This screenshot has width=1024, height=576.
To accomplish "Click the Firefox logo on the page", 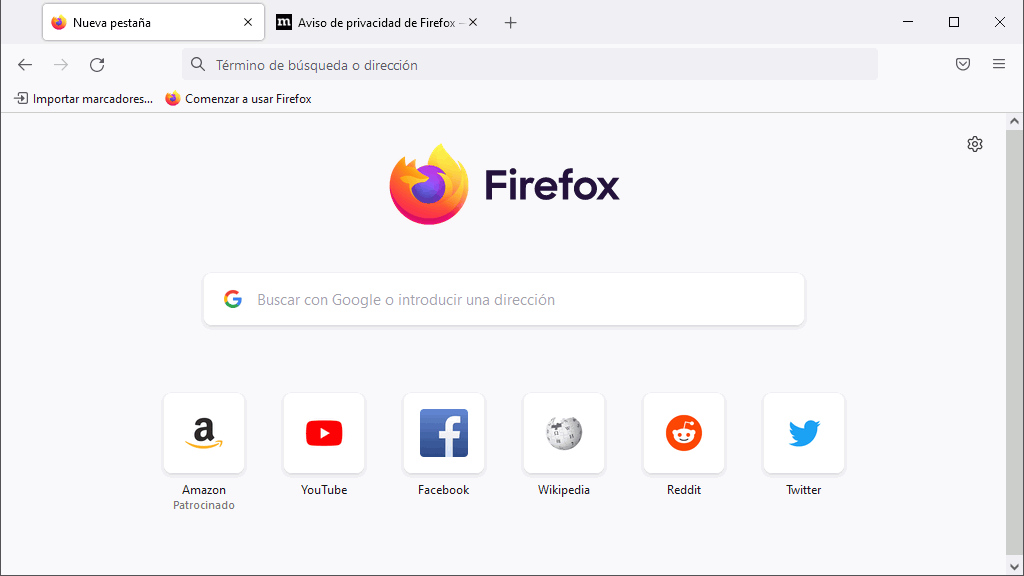I will (504, 185).
